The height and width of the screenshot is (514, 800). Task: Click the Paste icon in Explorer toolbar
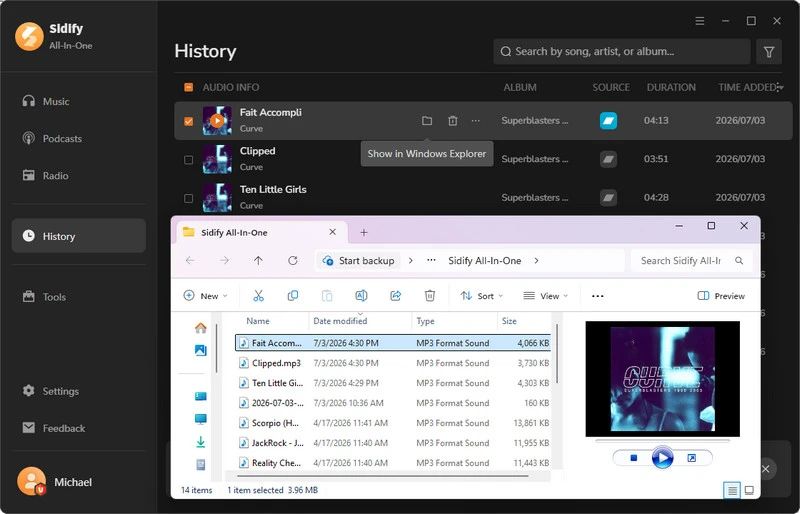click(x=327, y=296)
